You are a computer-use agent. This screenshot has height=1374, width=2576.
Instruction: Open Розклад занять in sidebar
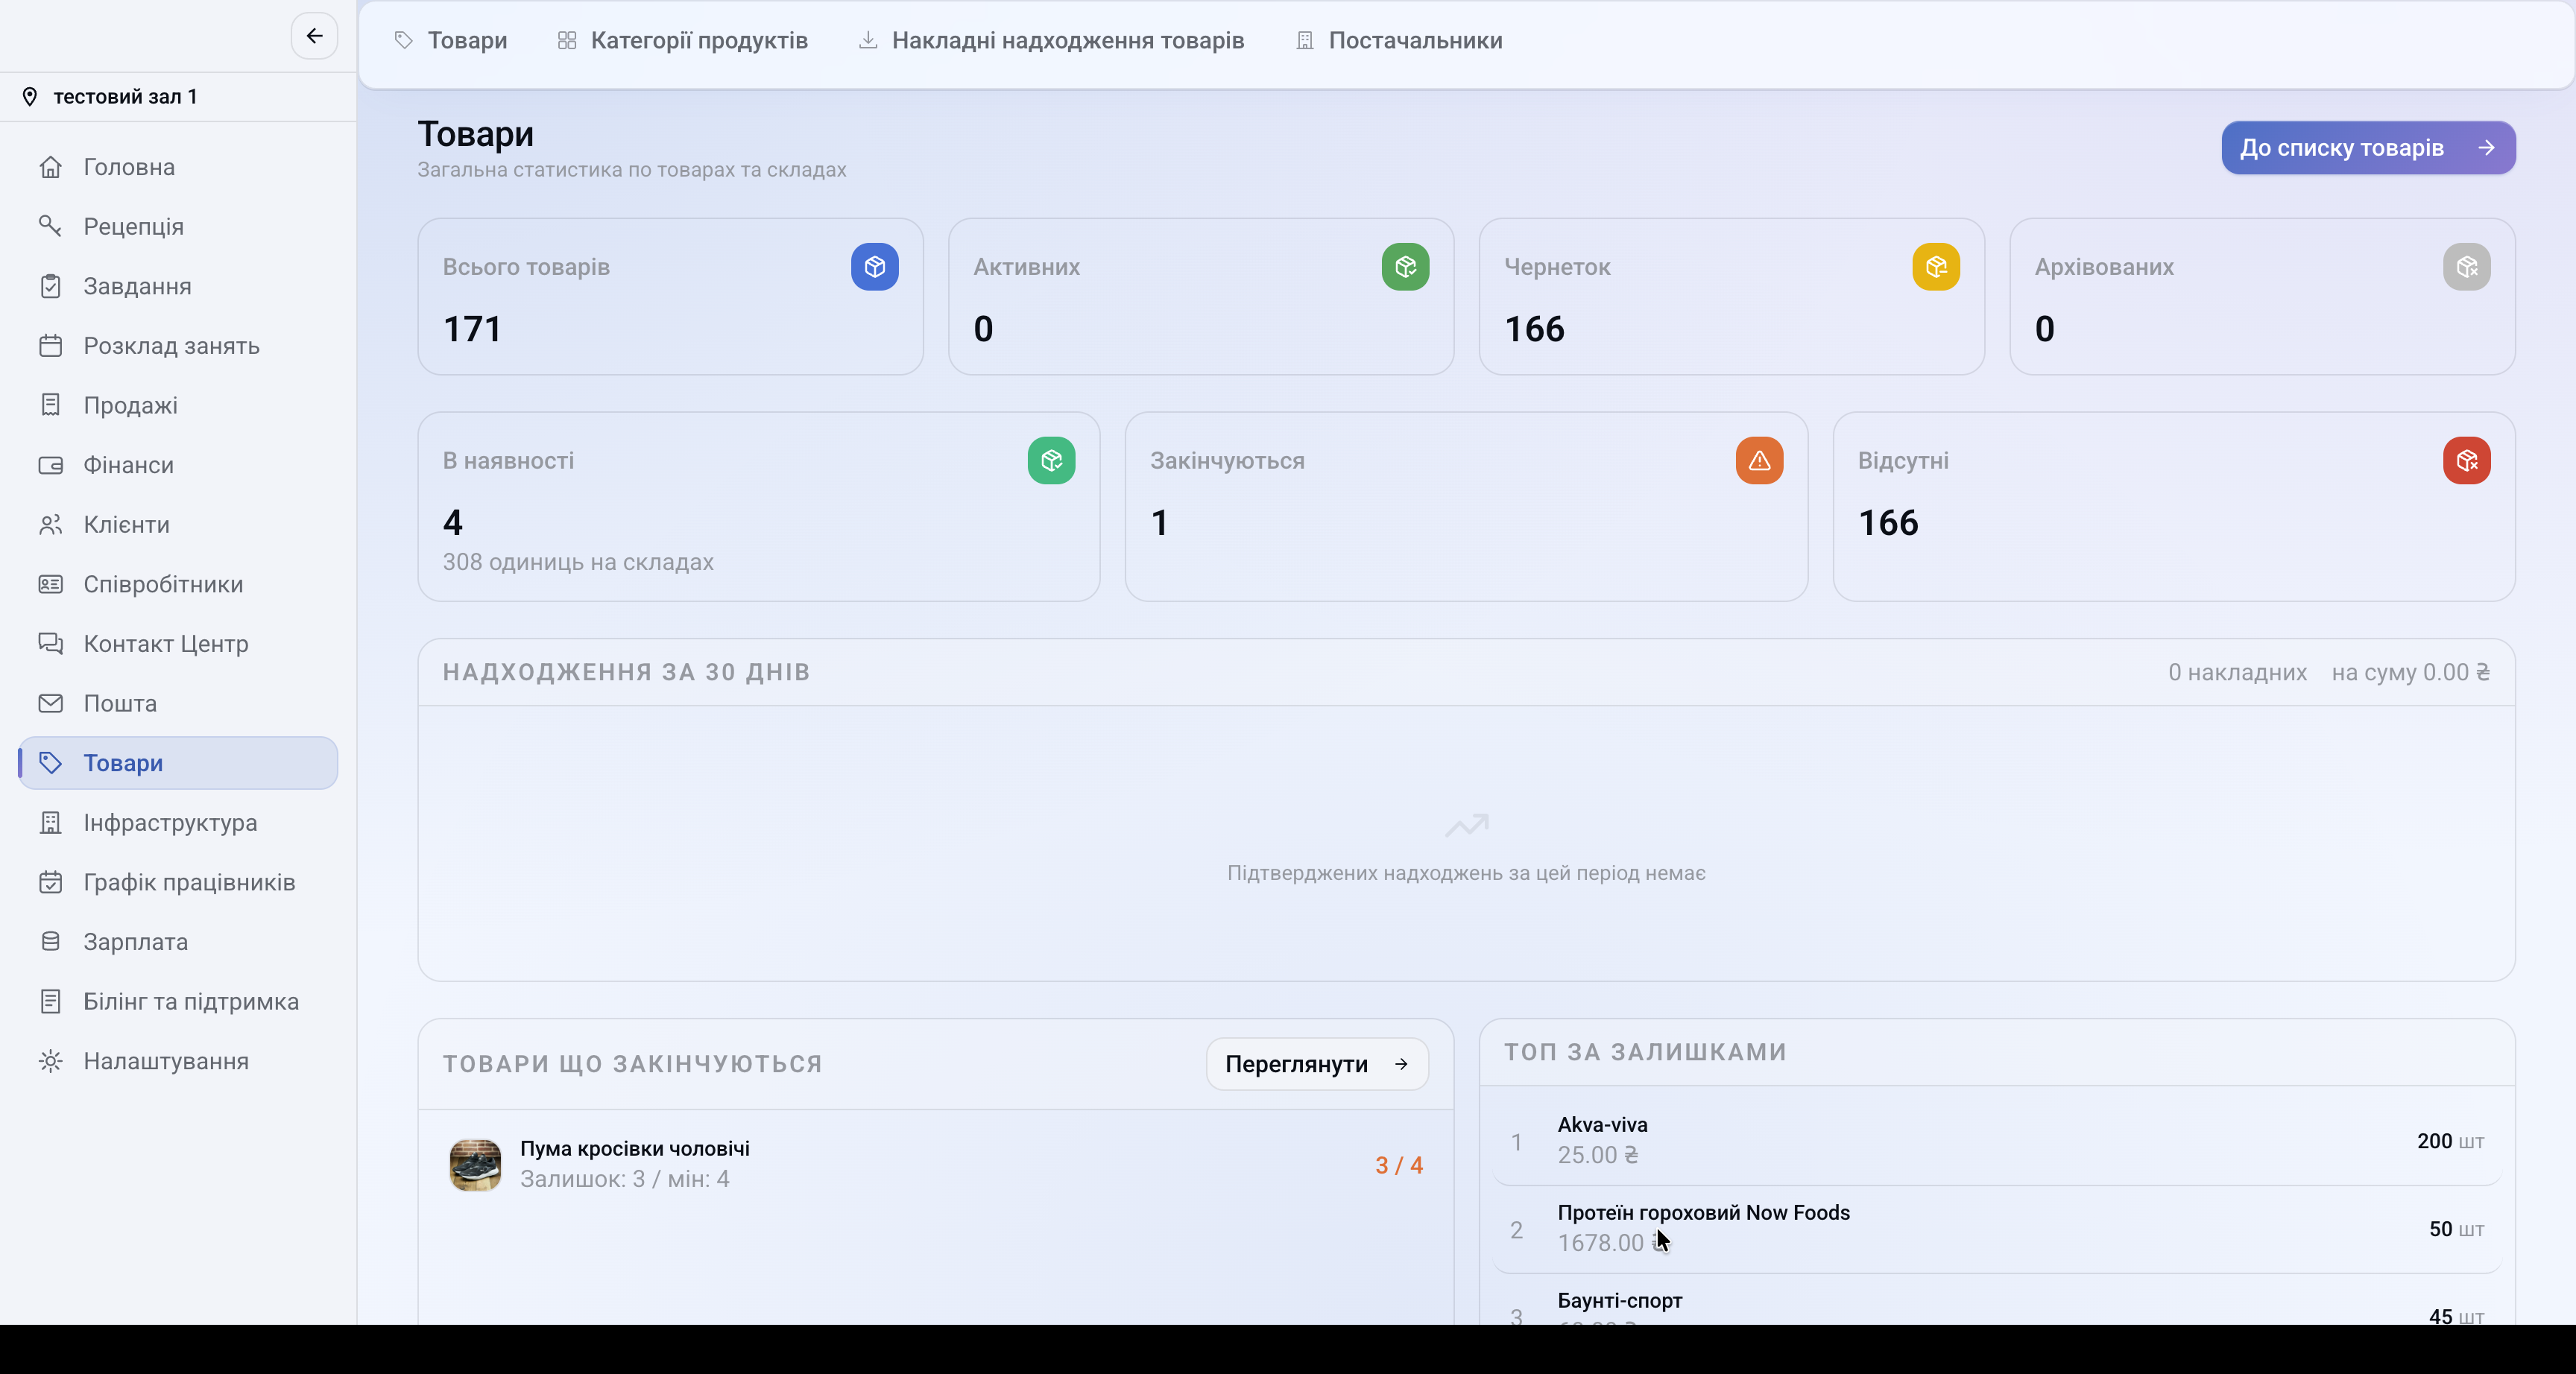point(178,346)
